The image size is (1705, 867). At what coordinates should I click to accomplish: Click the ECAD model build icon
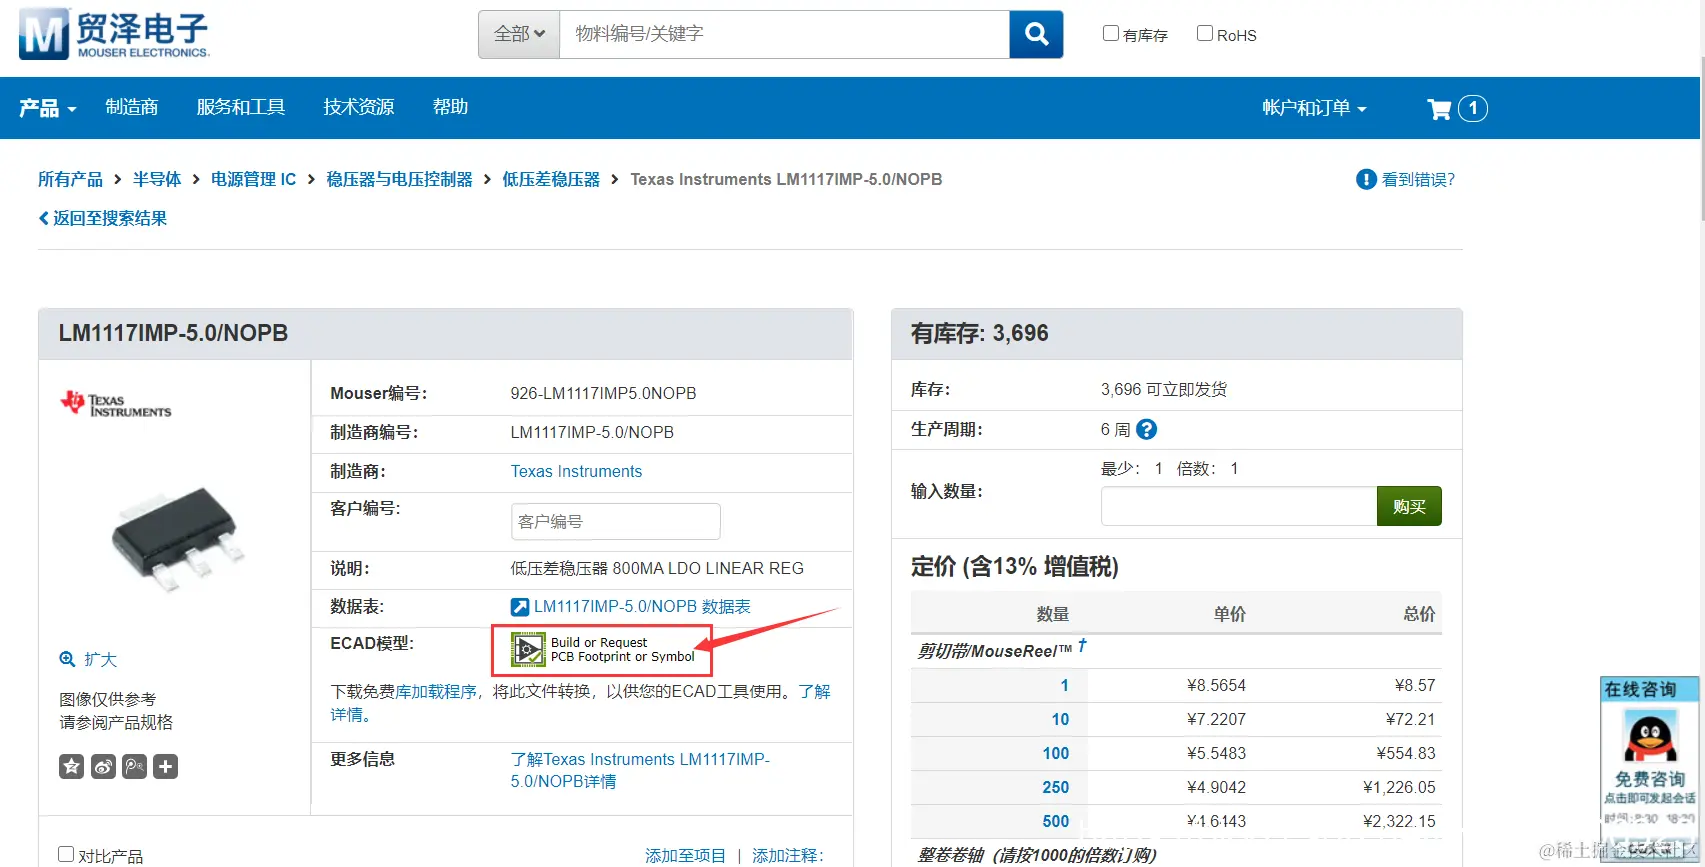click(528, 650)
